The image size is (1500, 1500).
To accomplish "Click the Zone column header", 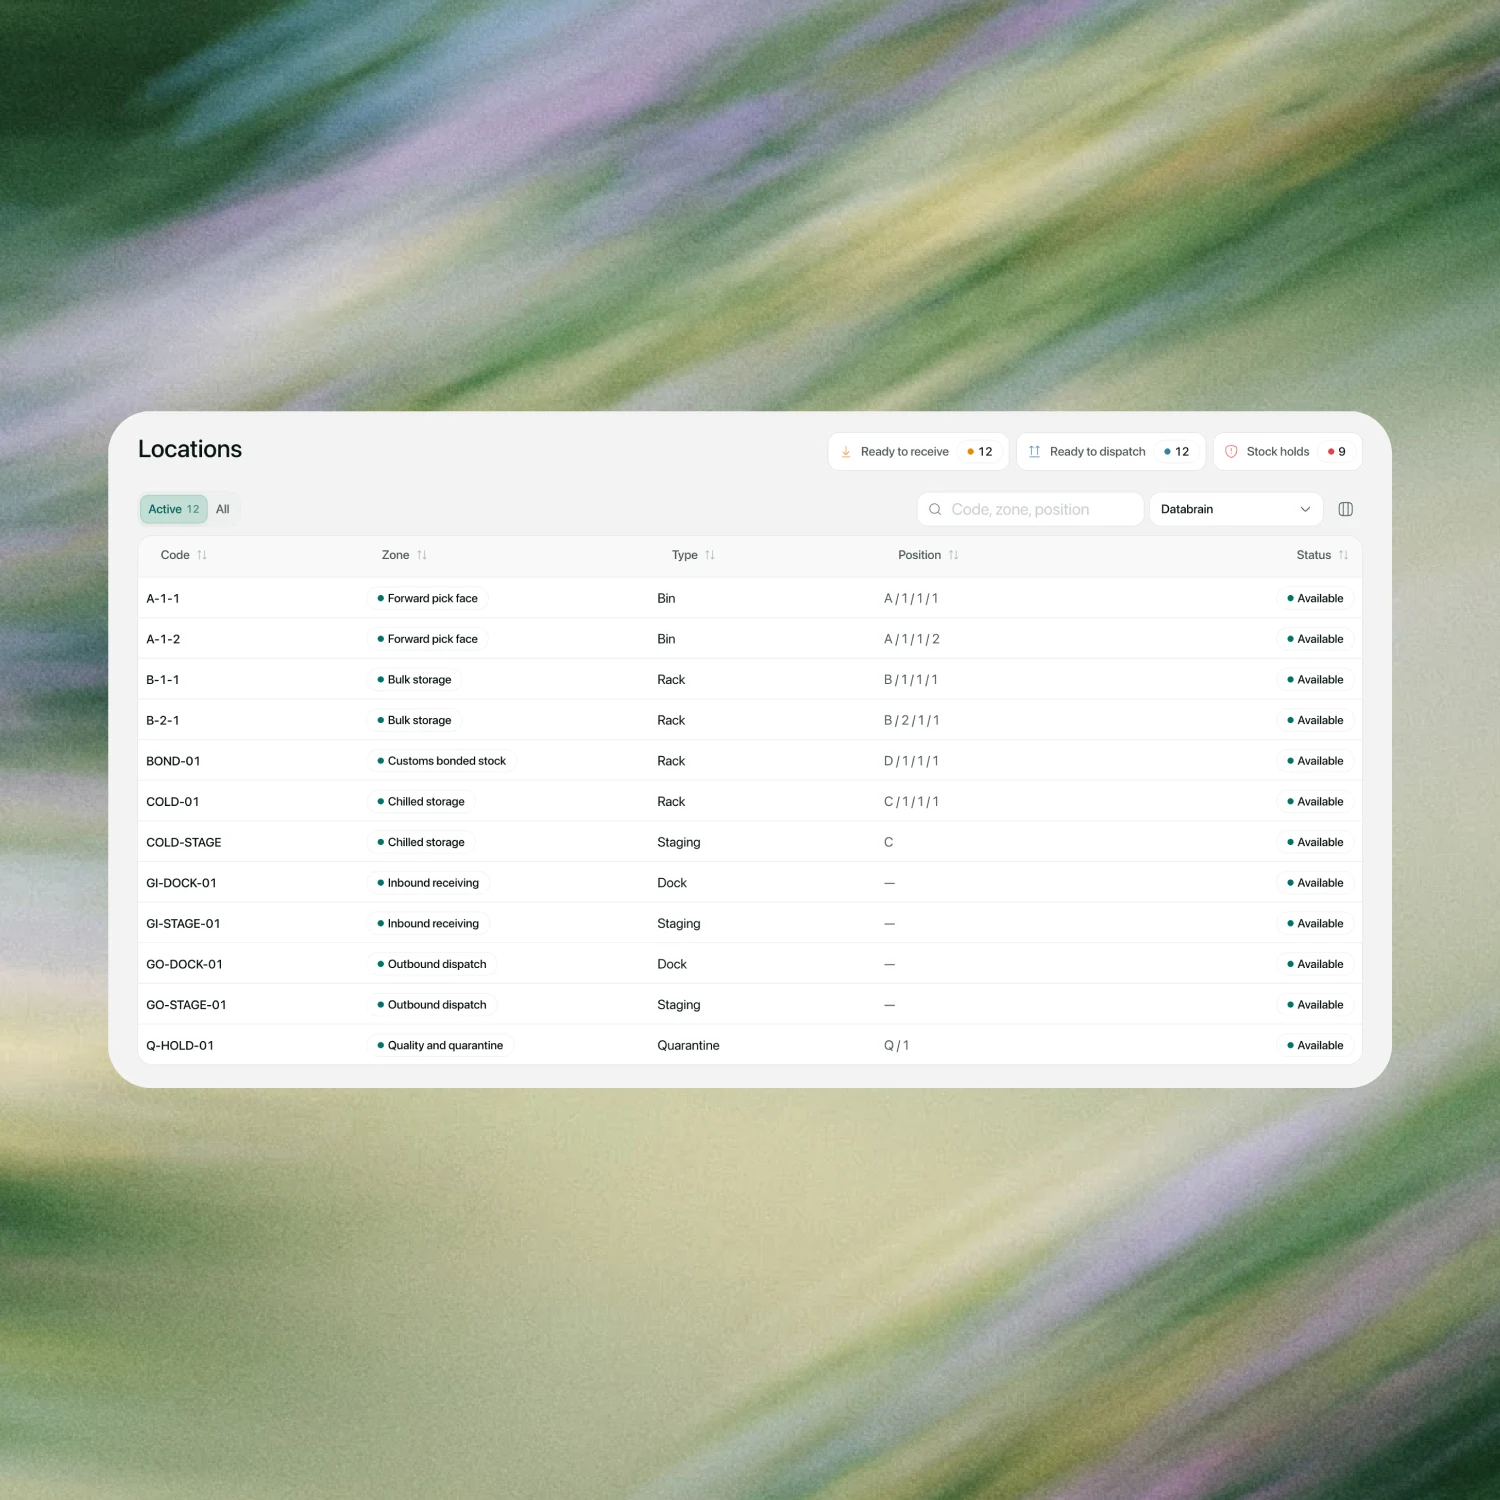I will 396,555.
